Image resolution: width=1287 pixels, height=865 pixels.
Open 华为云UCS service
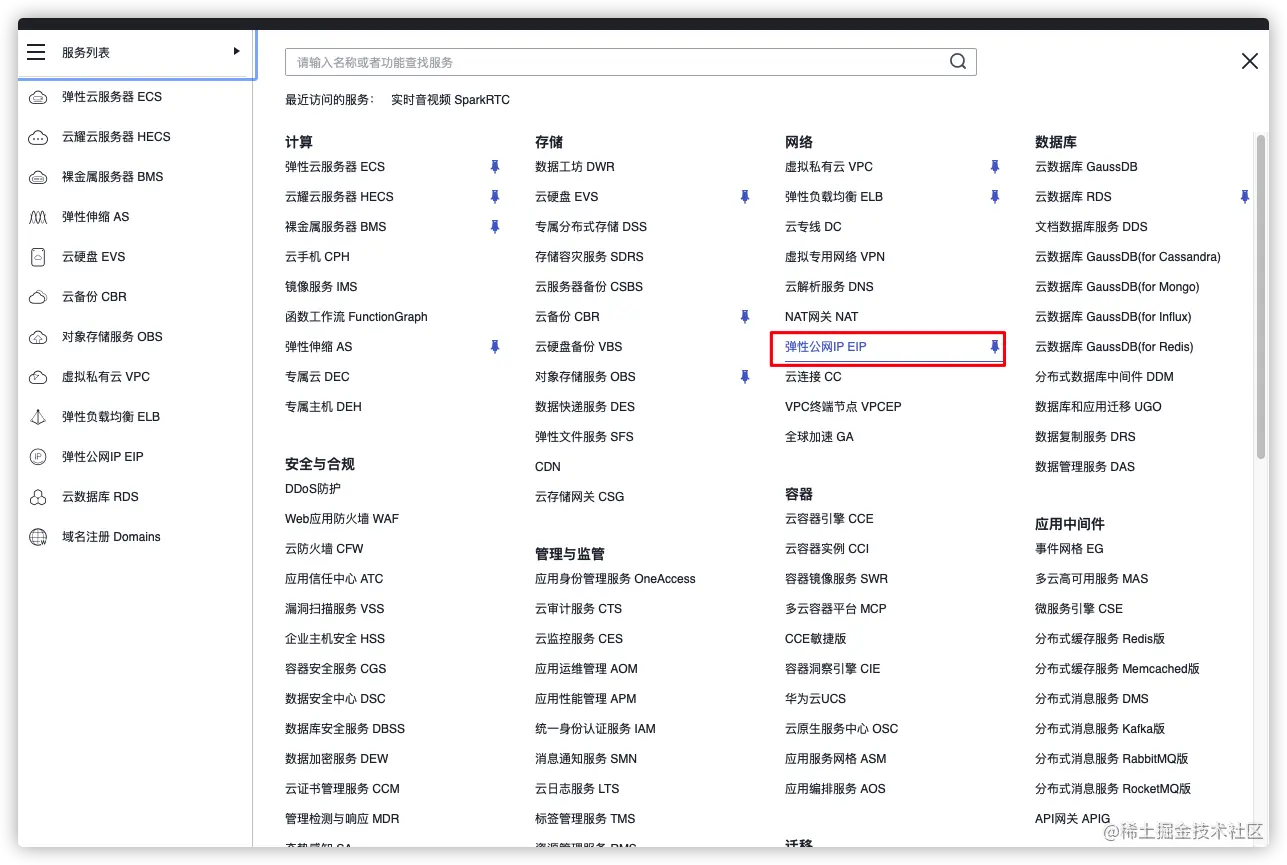coord(815,699)
